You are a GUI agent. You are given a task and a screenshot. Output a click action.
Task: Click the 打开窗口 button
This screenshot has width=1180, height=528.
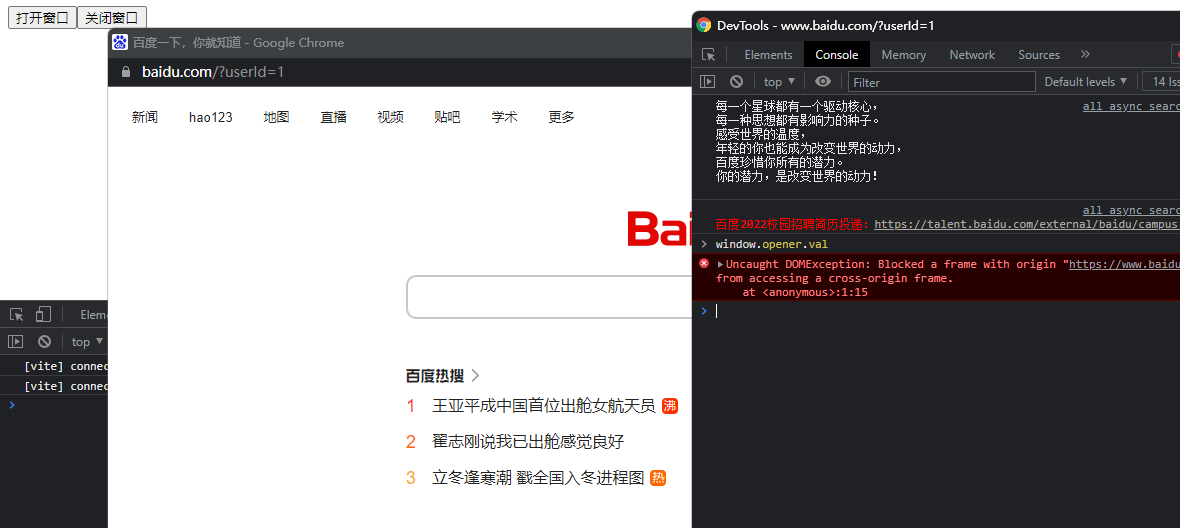(x=42, y=17)
